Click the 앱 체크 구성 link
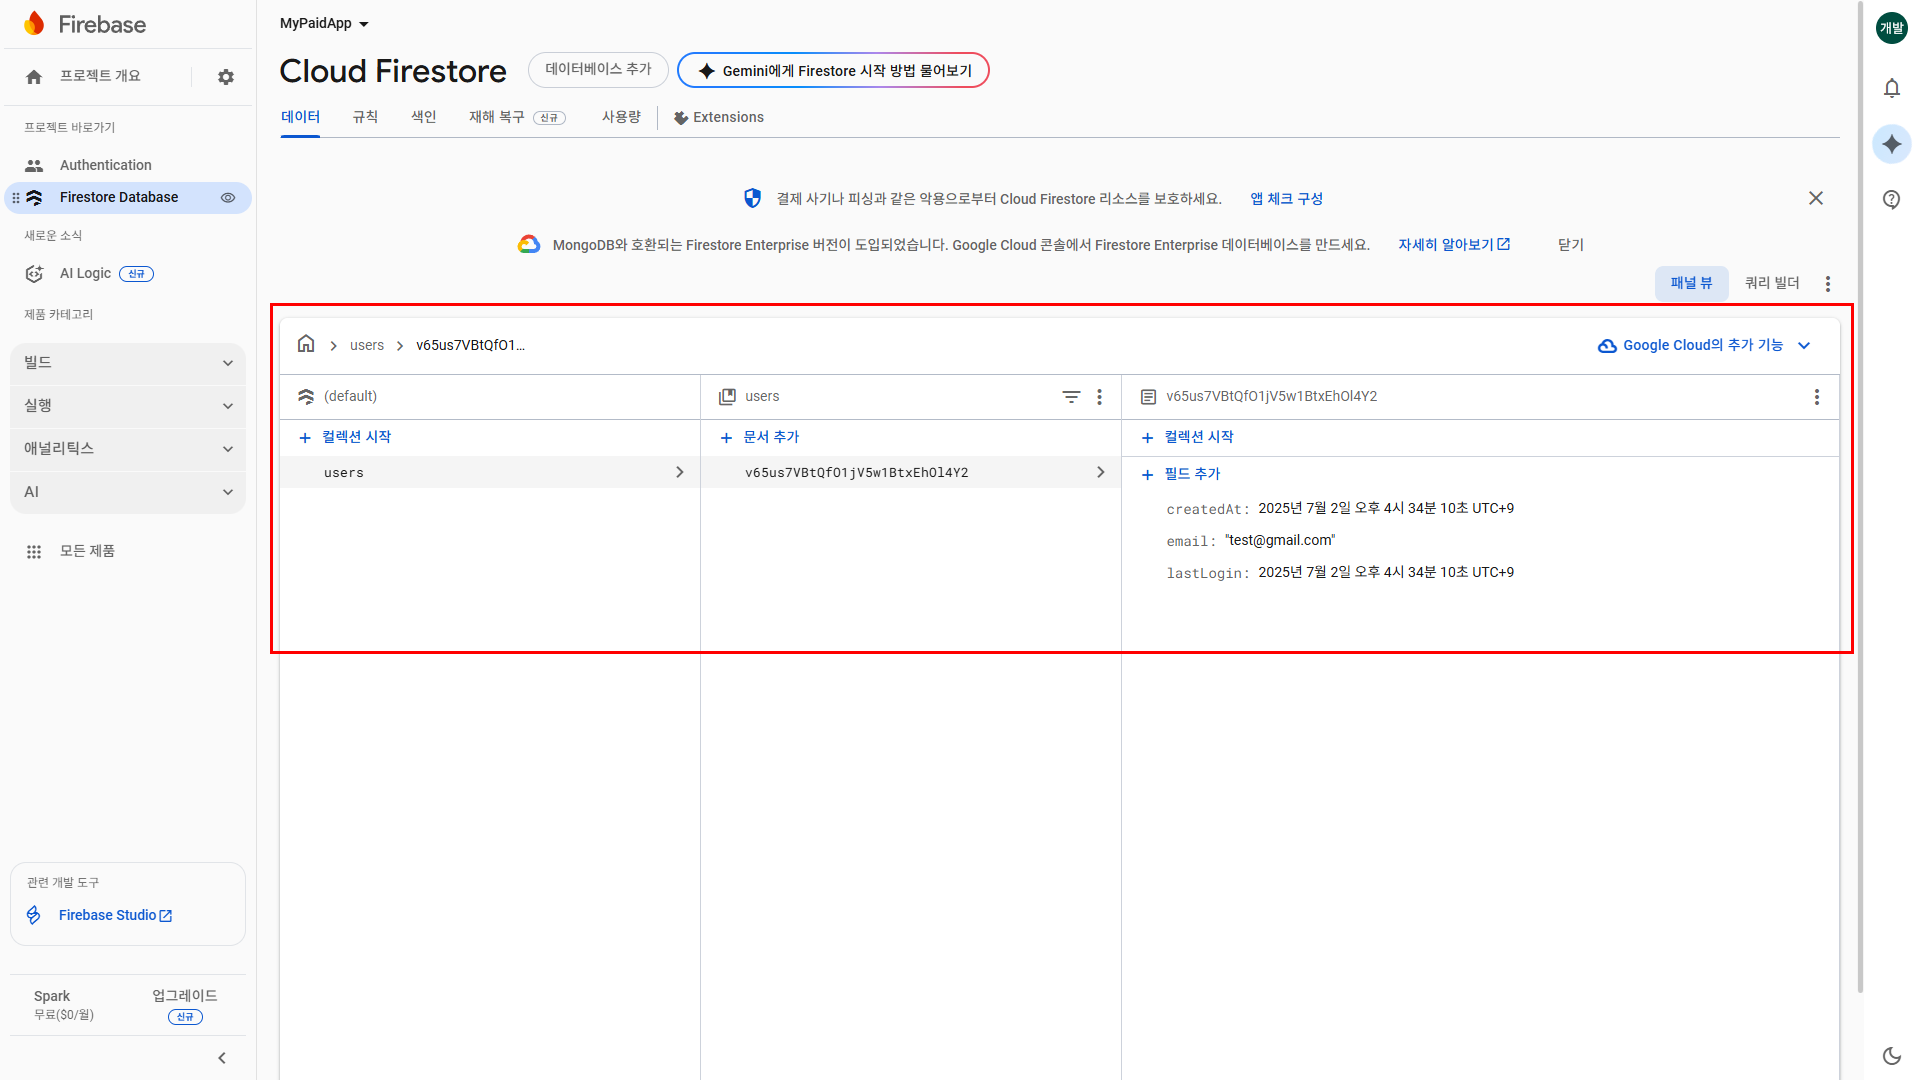This screenshot has width=1920, height=1080. pos(1286,199)
